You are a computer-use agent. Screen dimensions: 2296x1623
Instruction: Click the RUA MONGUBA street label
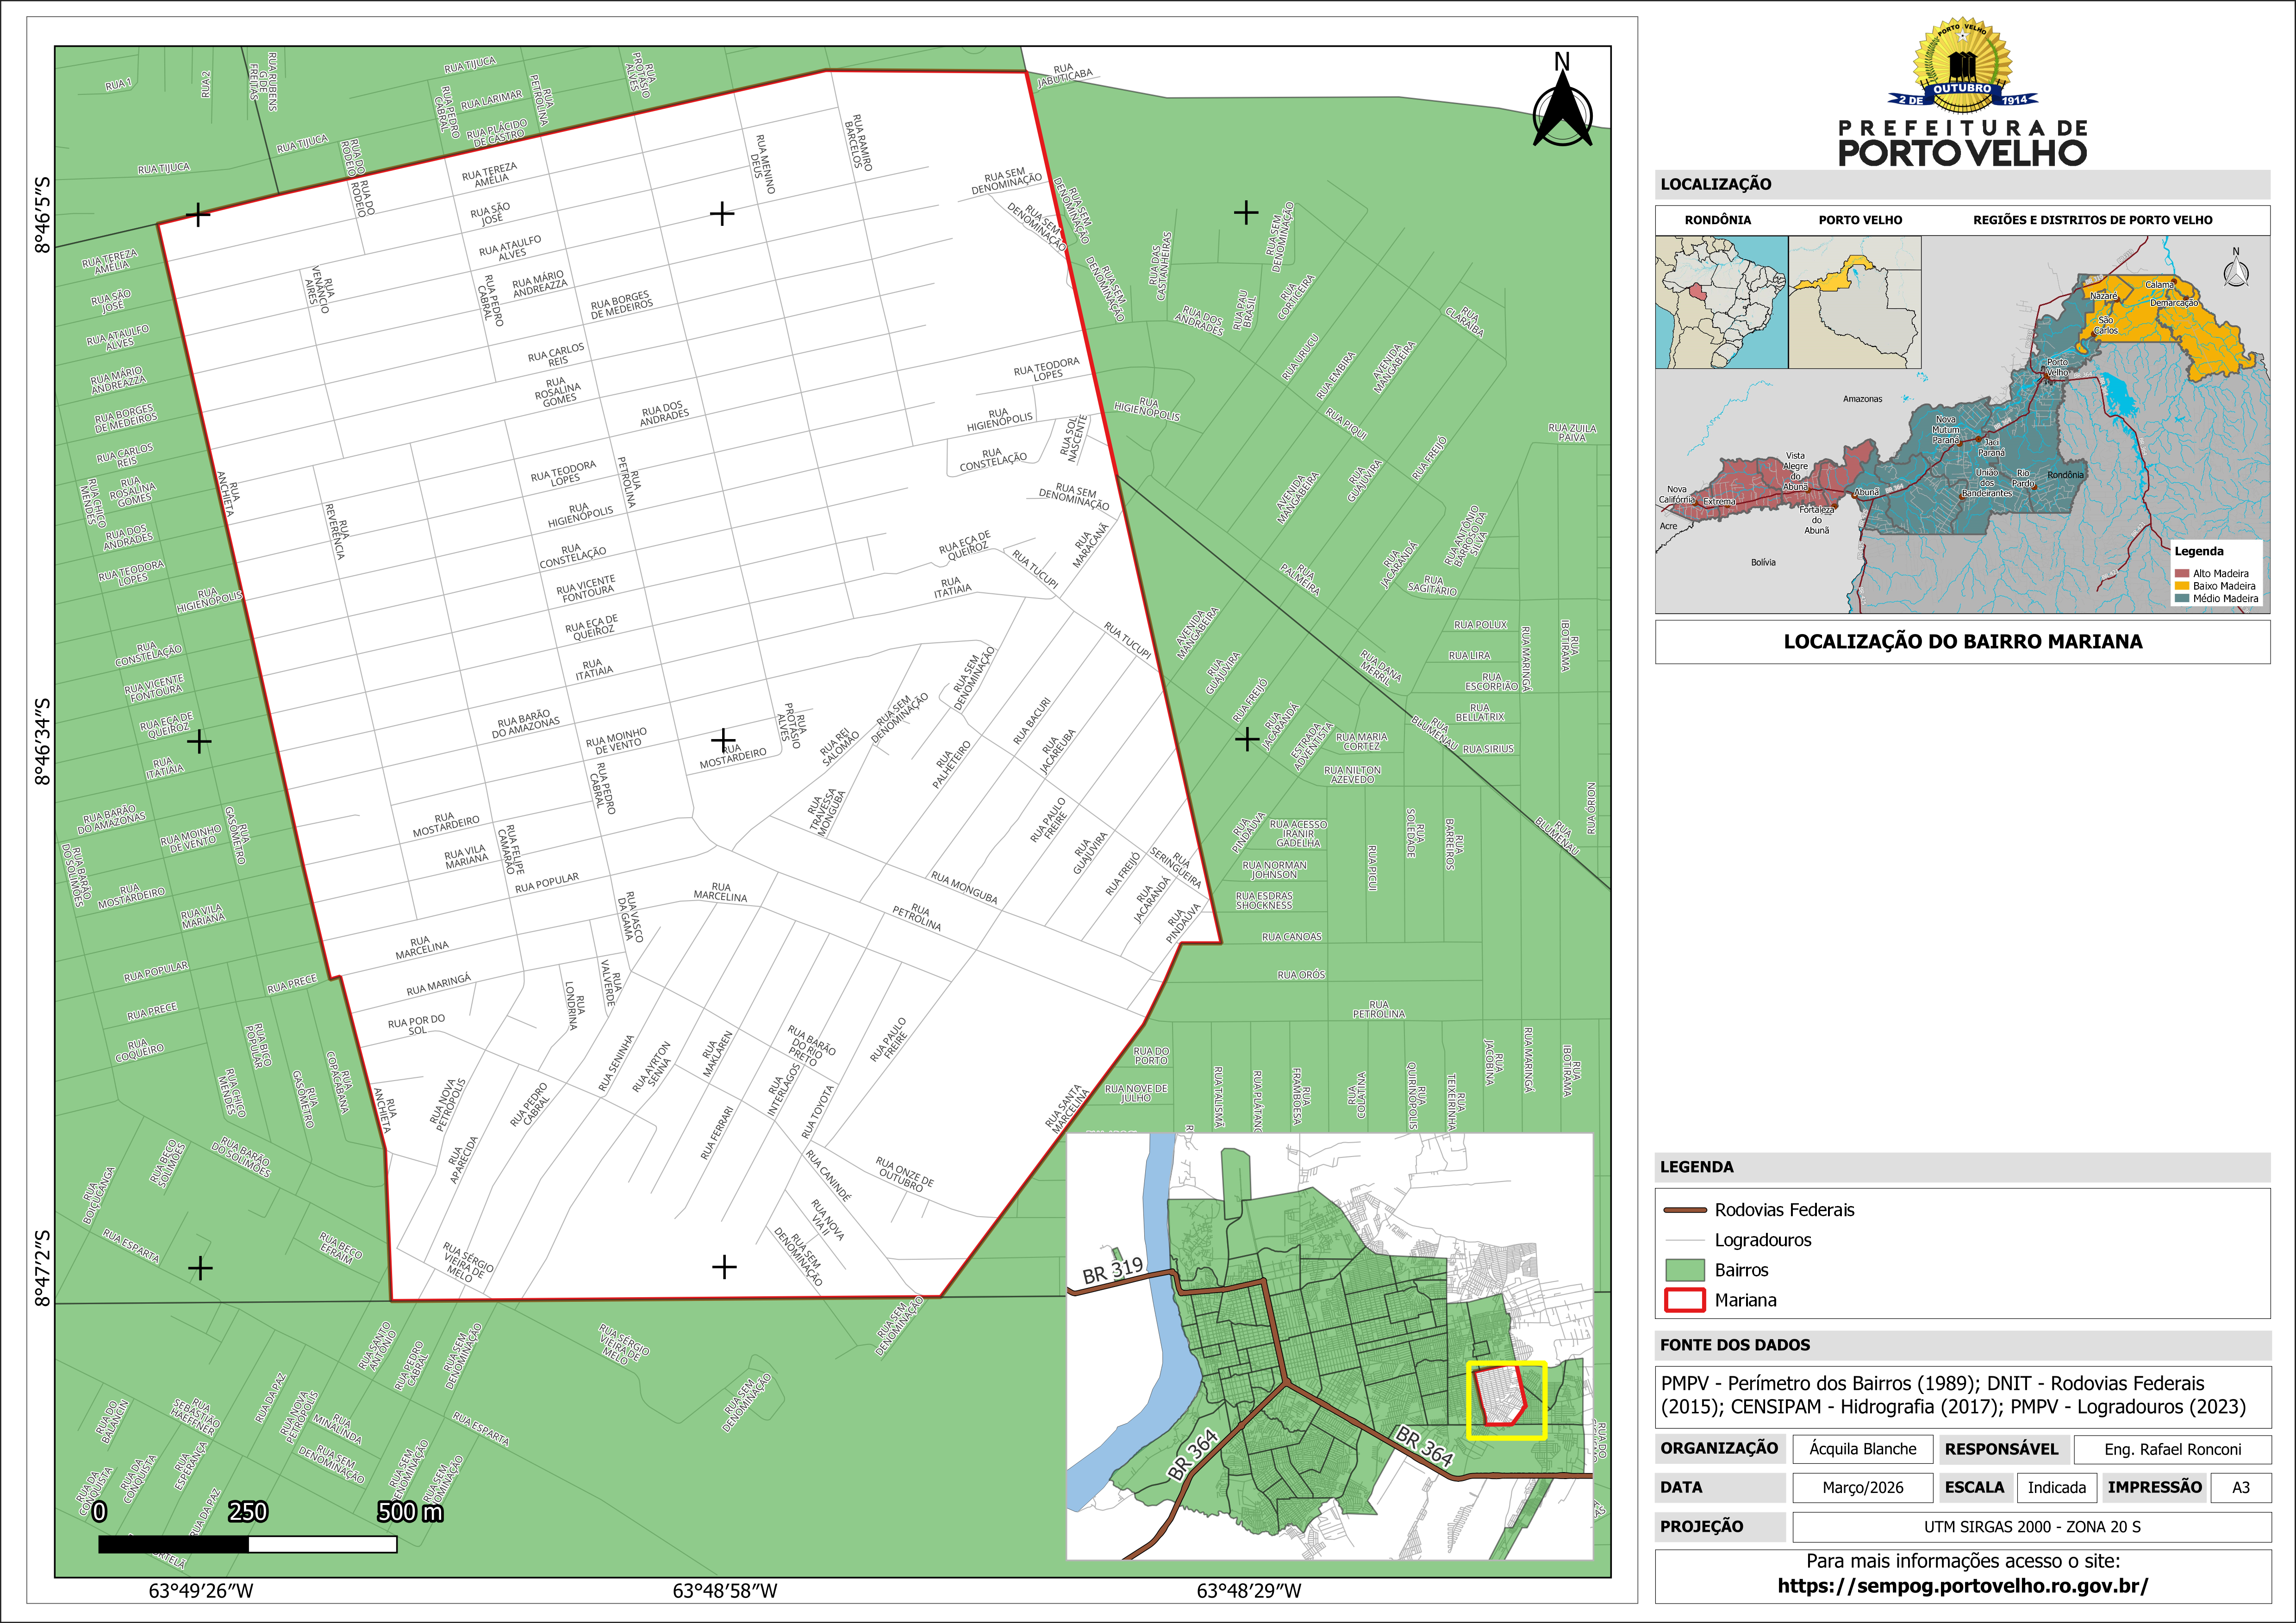pos(964,888)
